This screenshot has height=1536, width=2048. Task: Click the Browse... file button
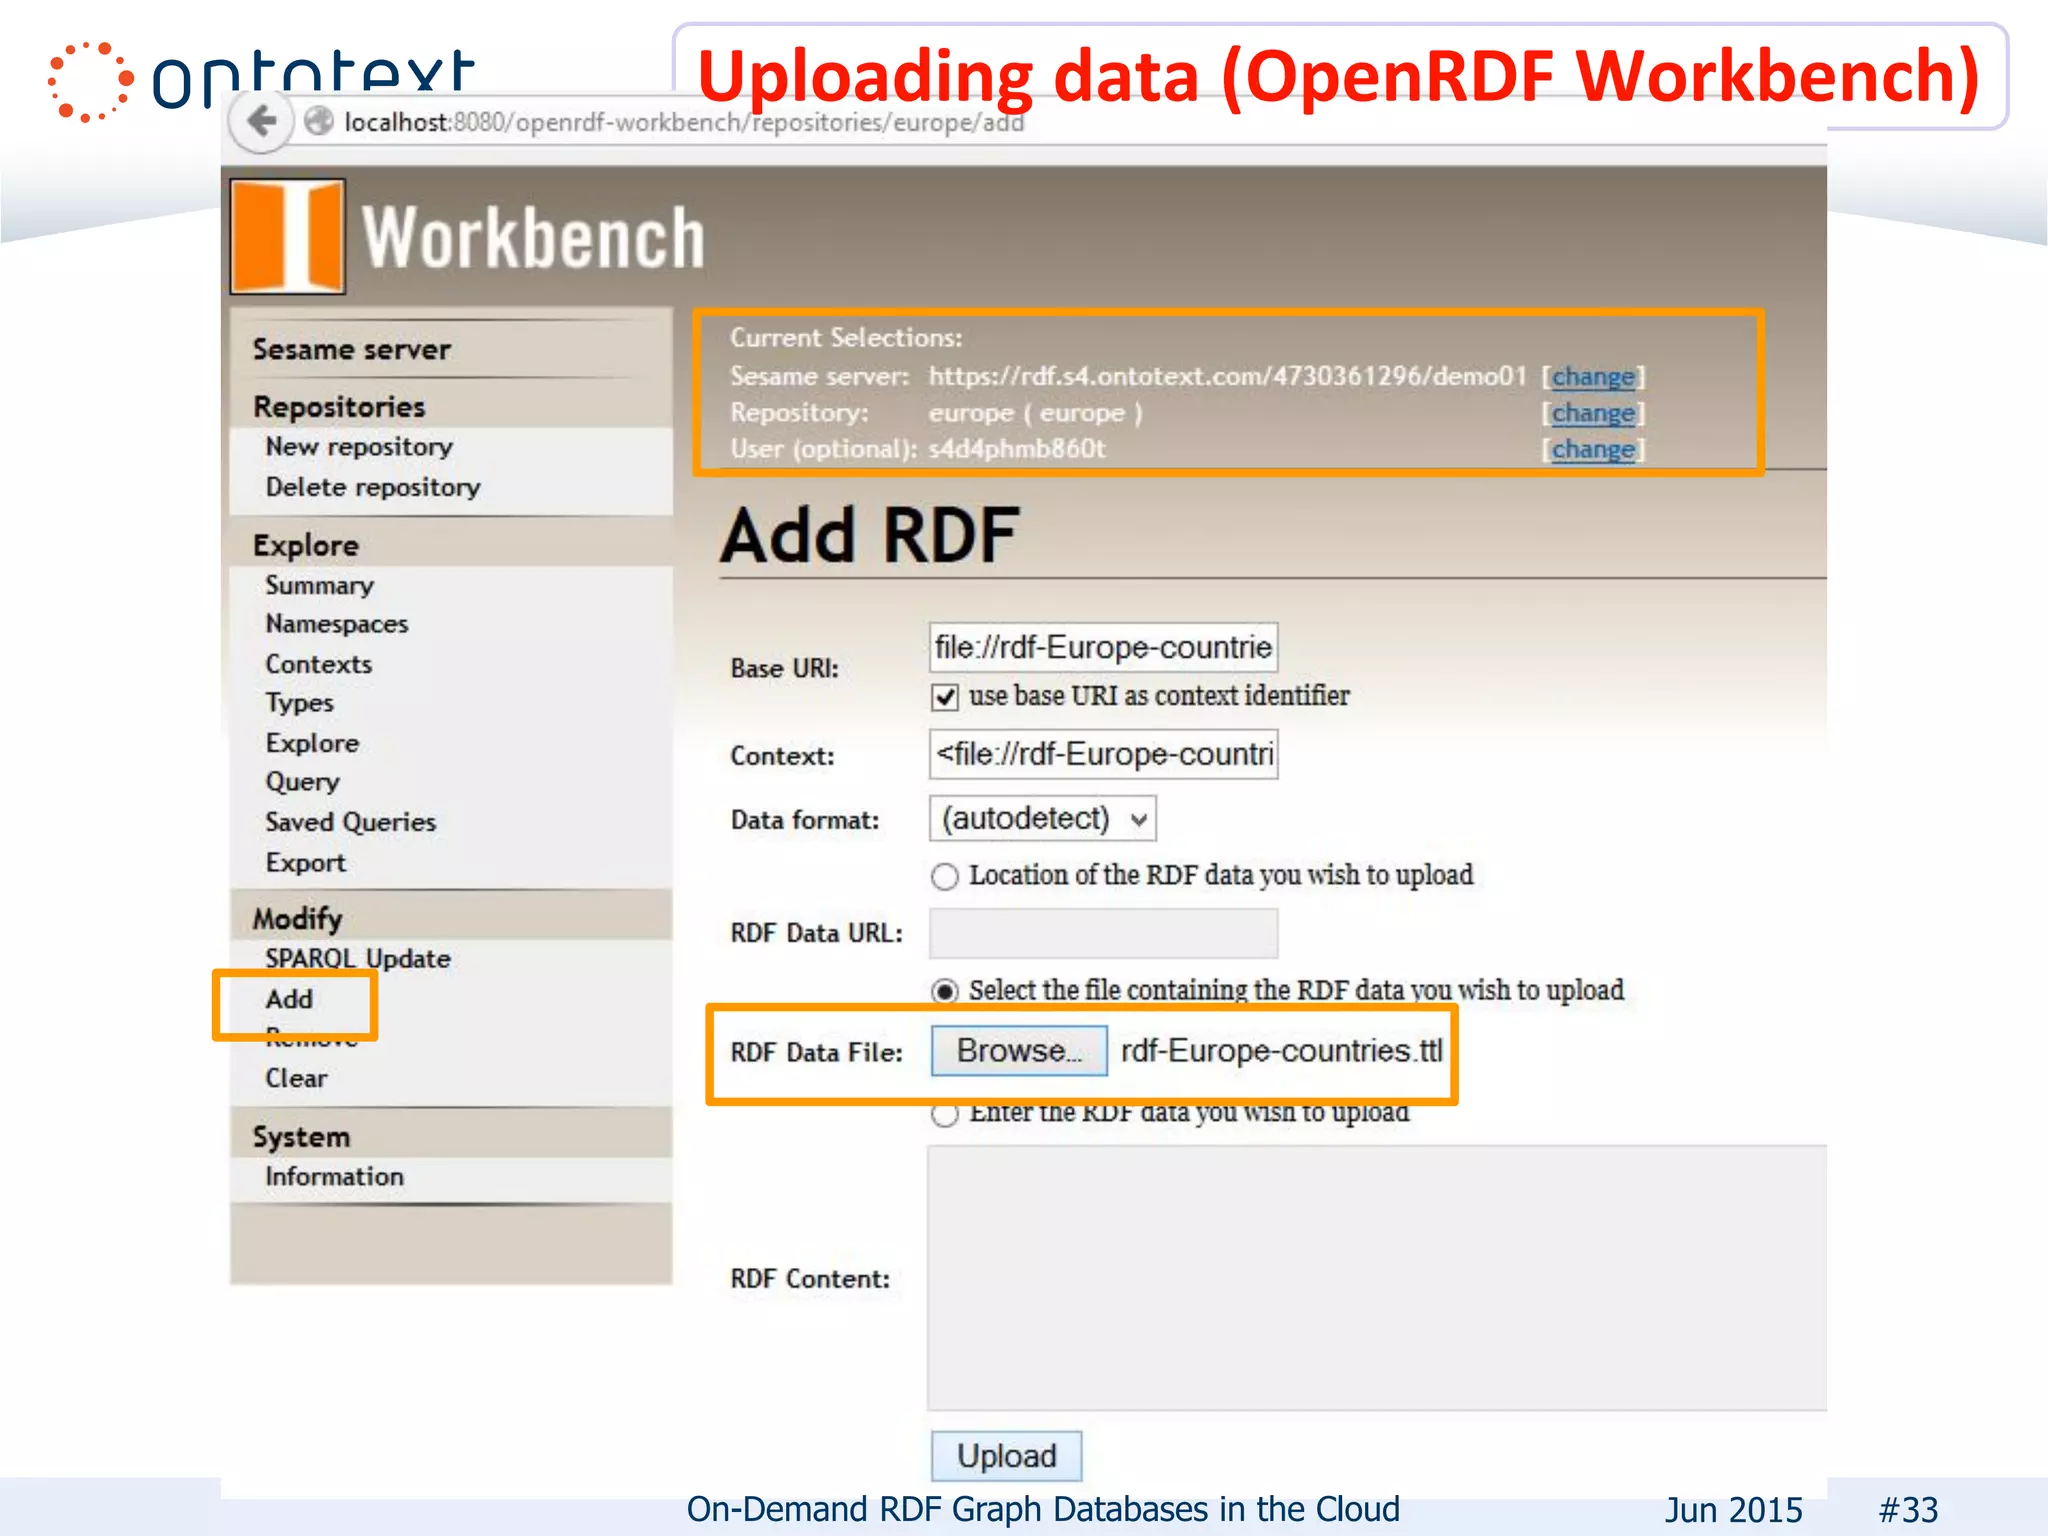tap(1019, 1051)
